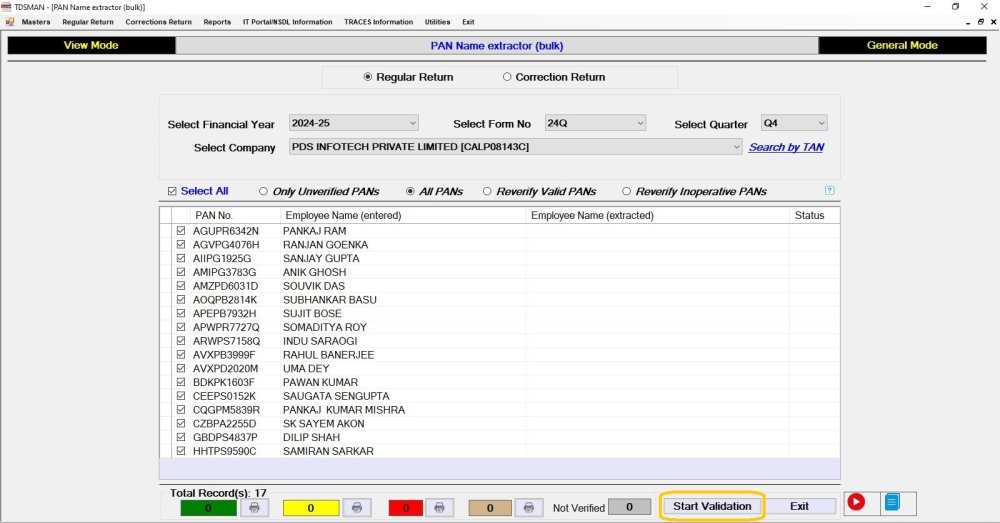Screen dimensions: 1000x523
Task: Open the Reports menu
Action: pyautogui.click(x=217, y=22)
